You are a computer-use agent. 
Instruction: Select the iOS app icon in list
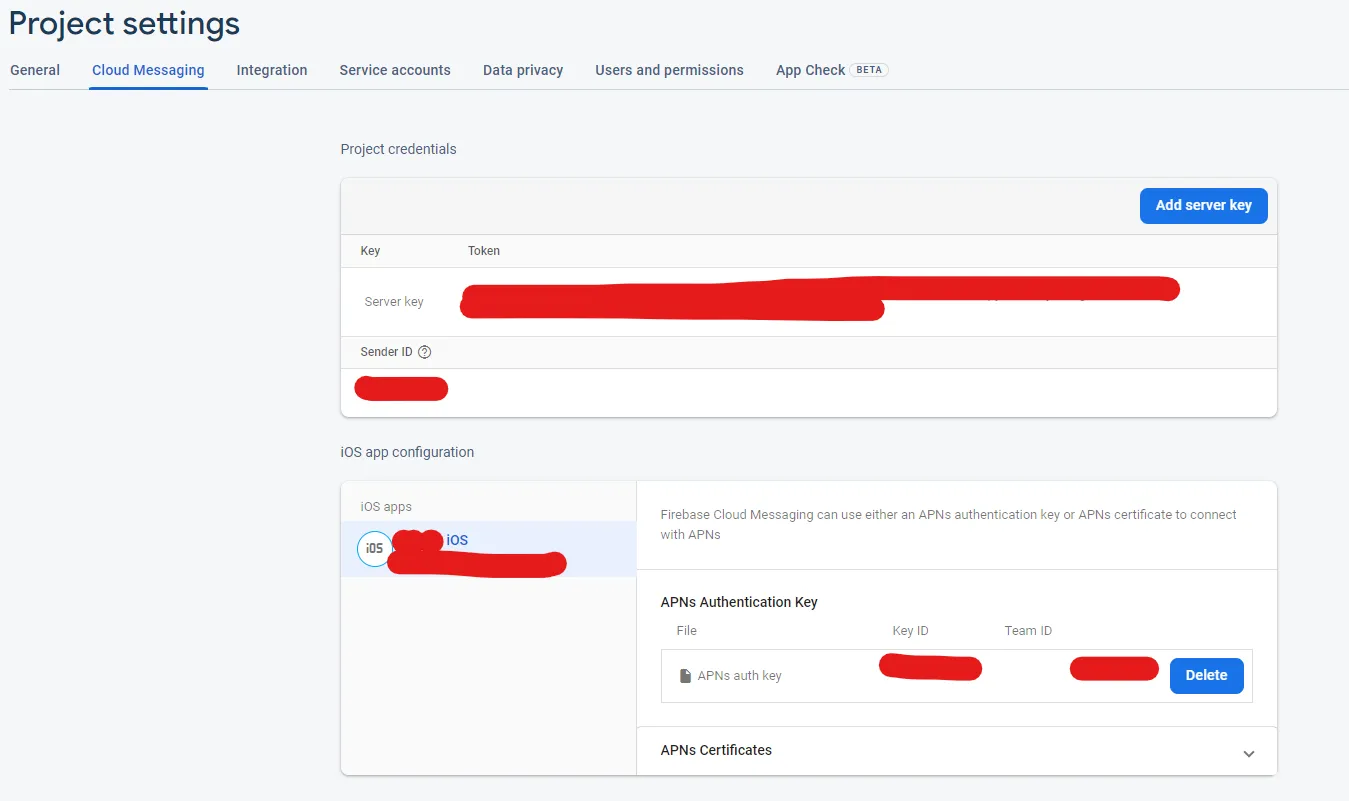tap(374, 548)
